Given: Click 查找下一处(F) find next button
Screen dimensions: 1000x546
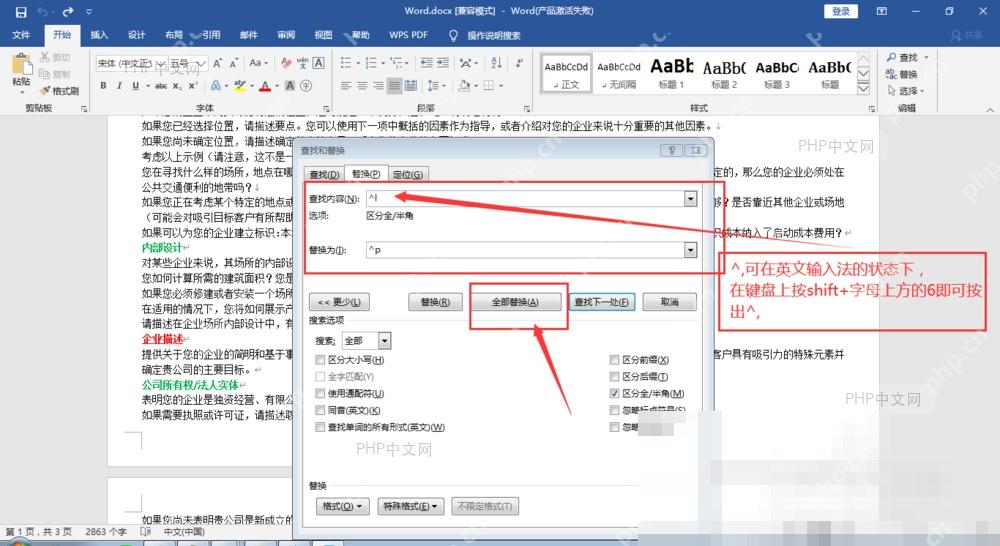Looking at the screenshot, I should pos(601,302).
